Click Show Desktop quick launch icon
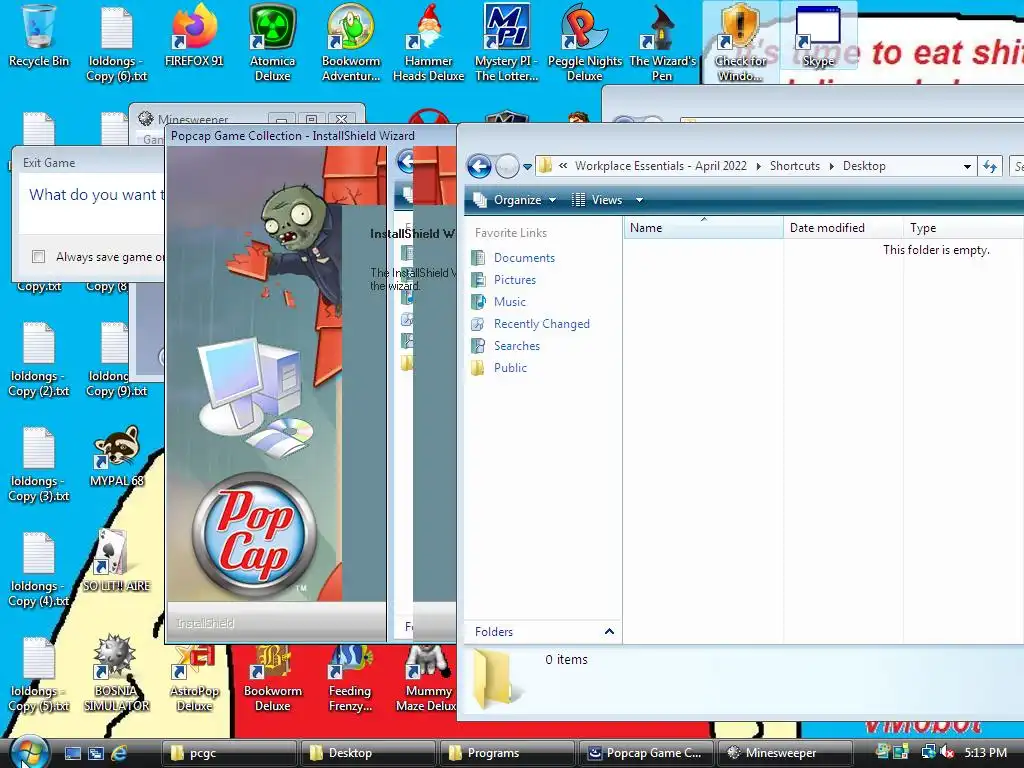The height and width of the screenshot is (768, 1024). pos(72,753)
